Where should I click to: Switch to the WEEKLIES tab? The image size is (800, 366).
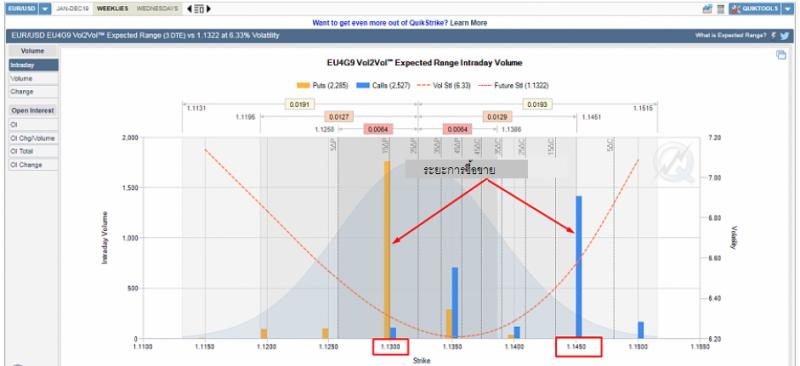[113, 9]
